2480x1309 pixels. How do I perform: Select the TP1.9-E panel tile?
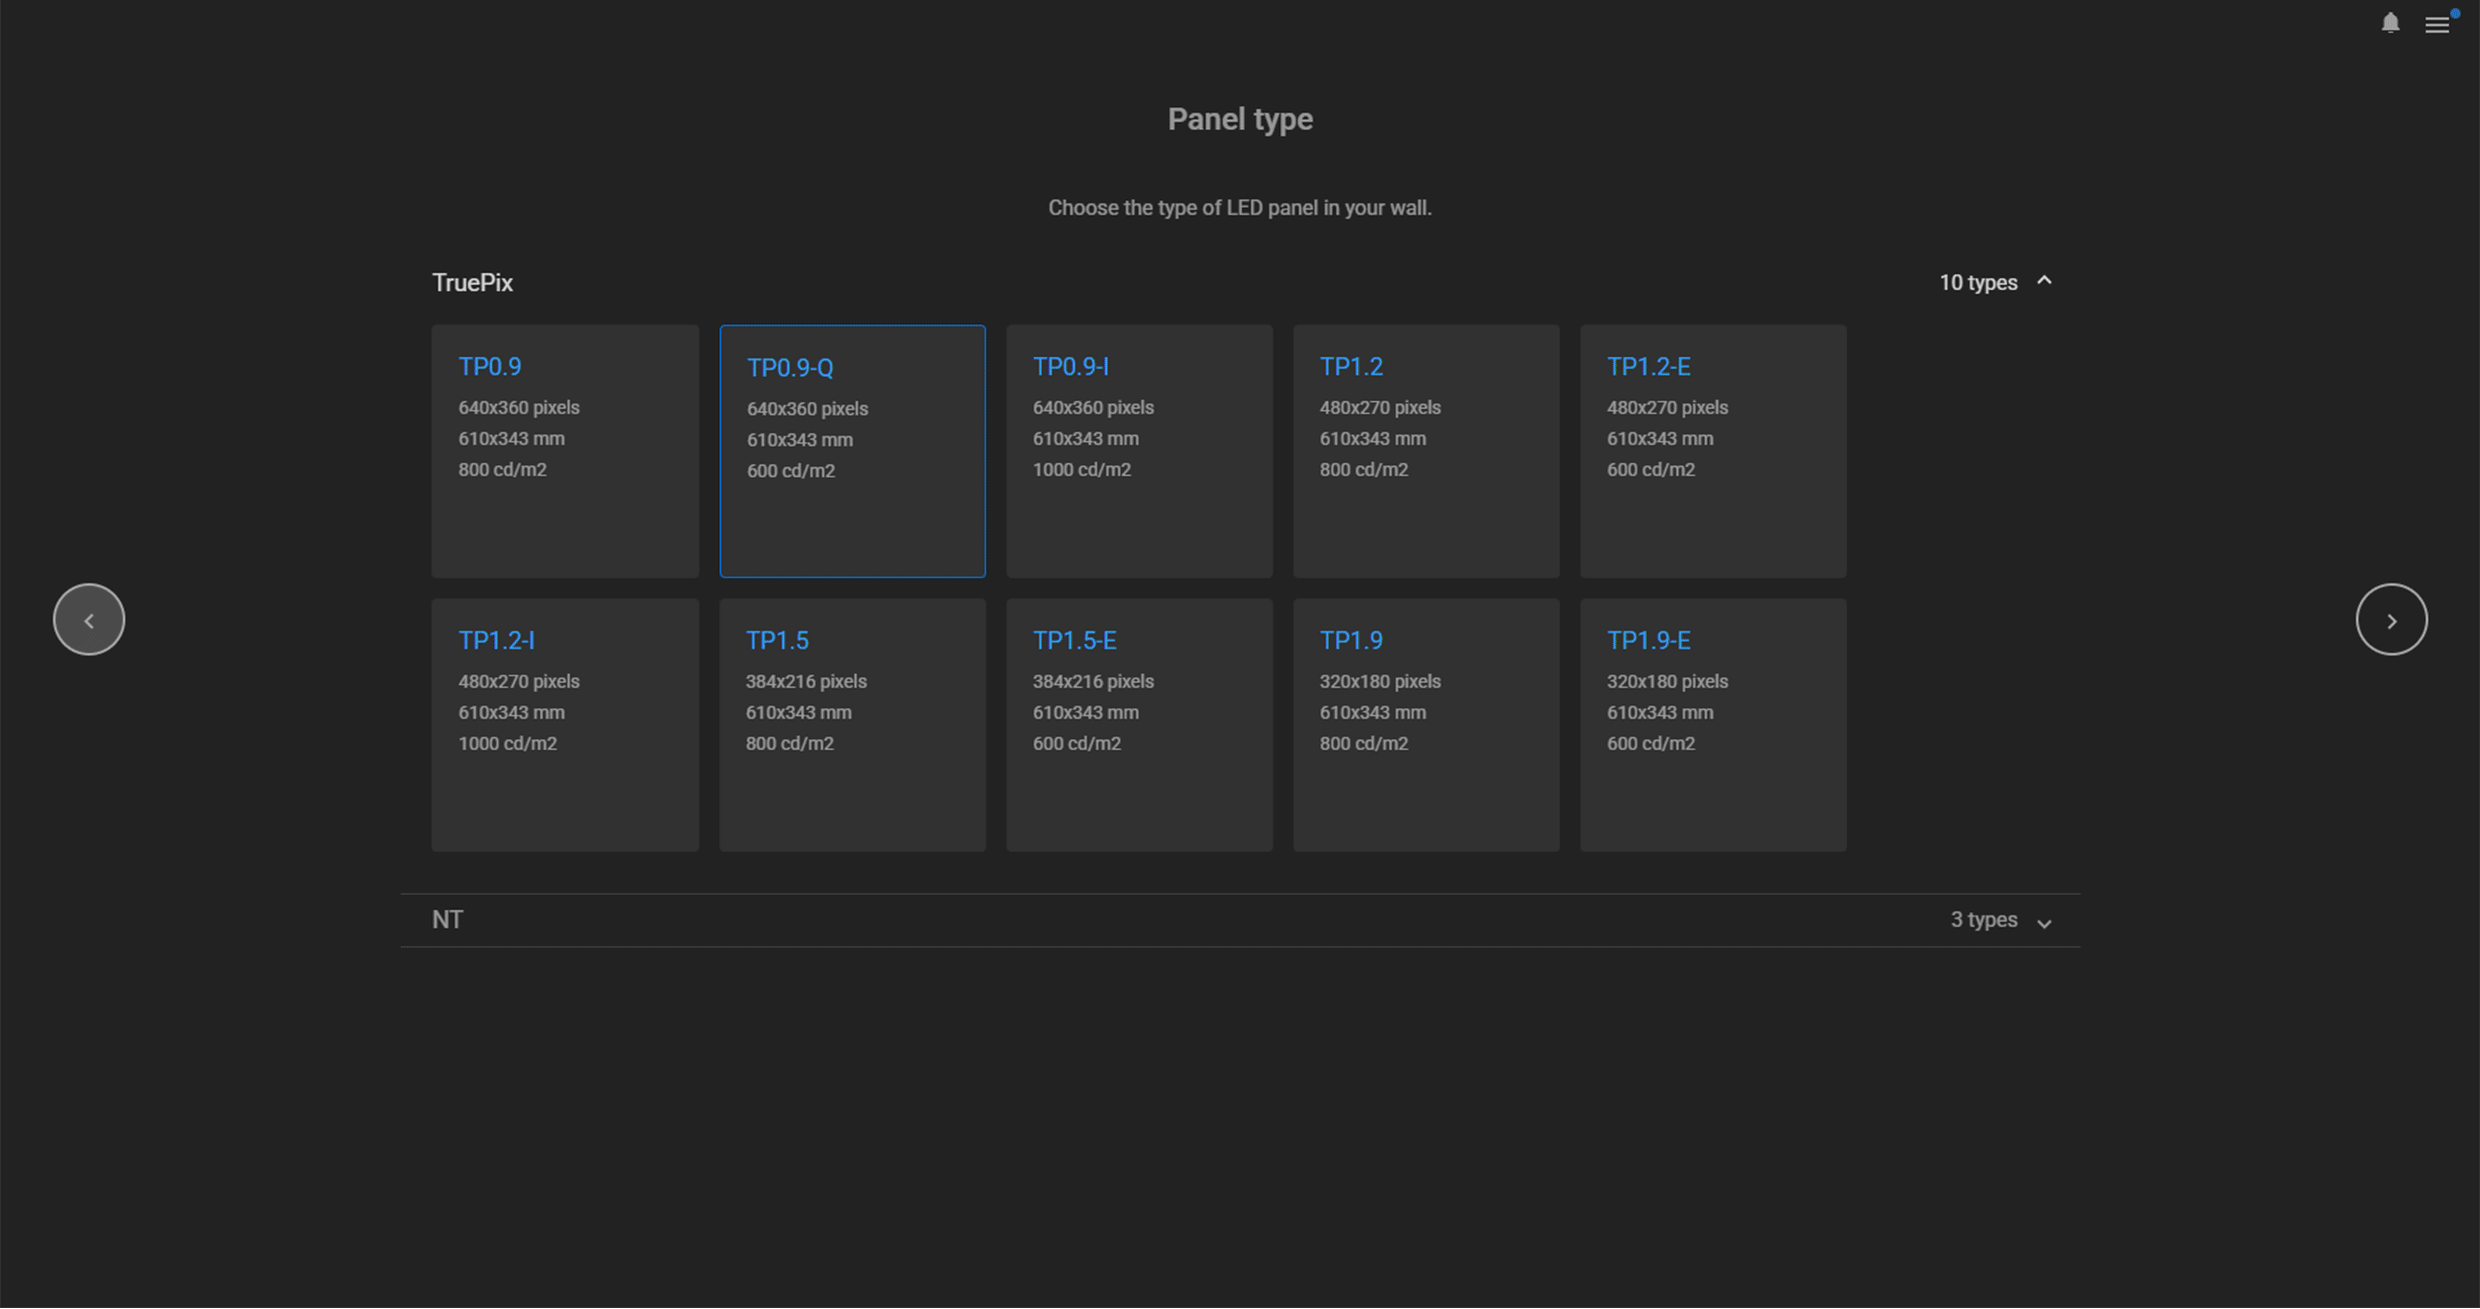1713,725
